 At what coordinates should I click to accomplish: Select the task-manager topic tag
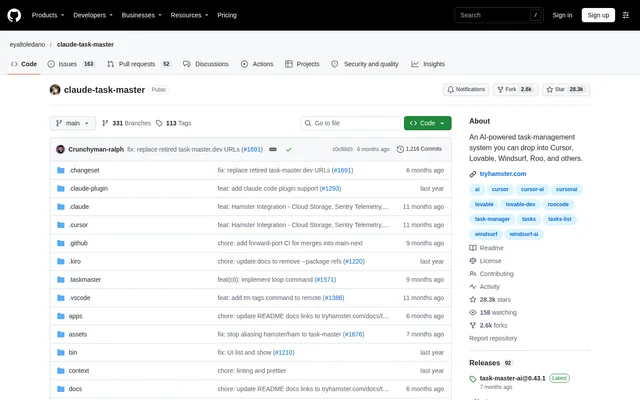492,219
